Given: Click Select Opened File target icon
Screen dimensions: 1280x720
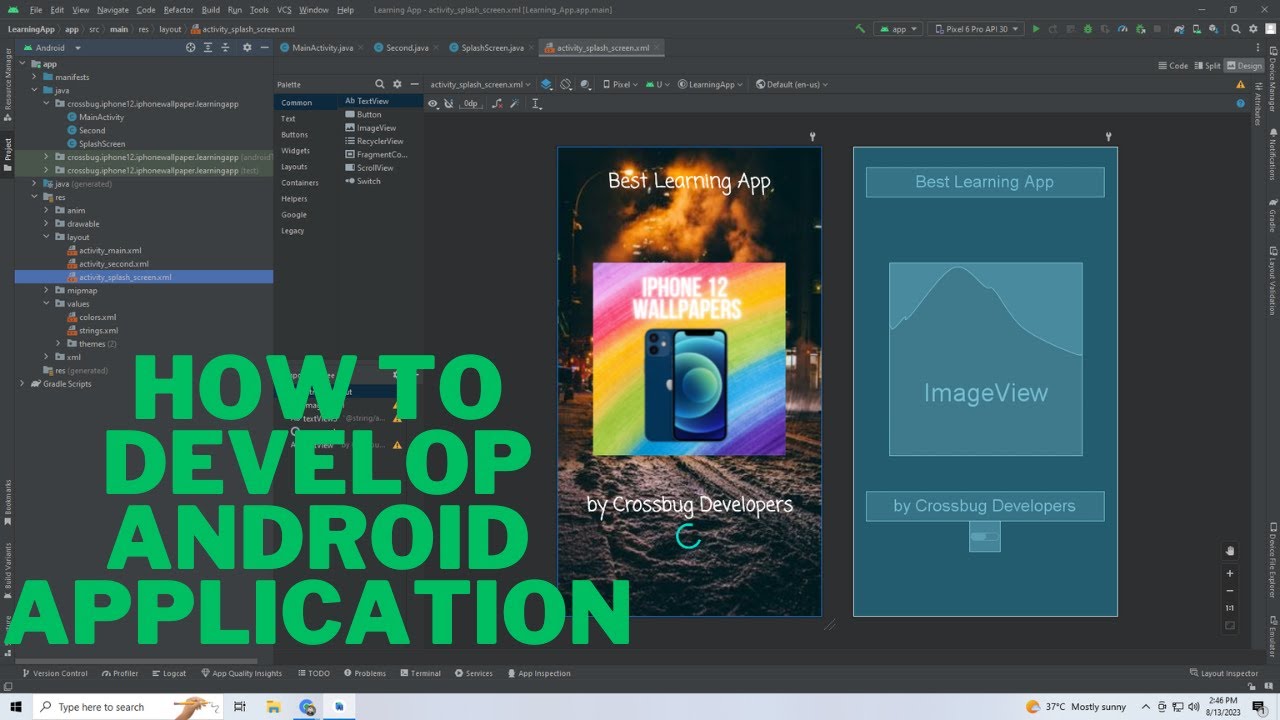Looking at the screenshot, I should coord(190,47).
